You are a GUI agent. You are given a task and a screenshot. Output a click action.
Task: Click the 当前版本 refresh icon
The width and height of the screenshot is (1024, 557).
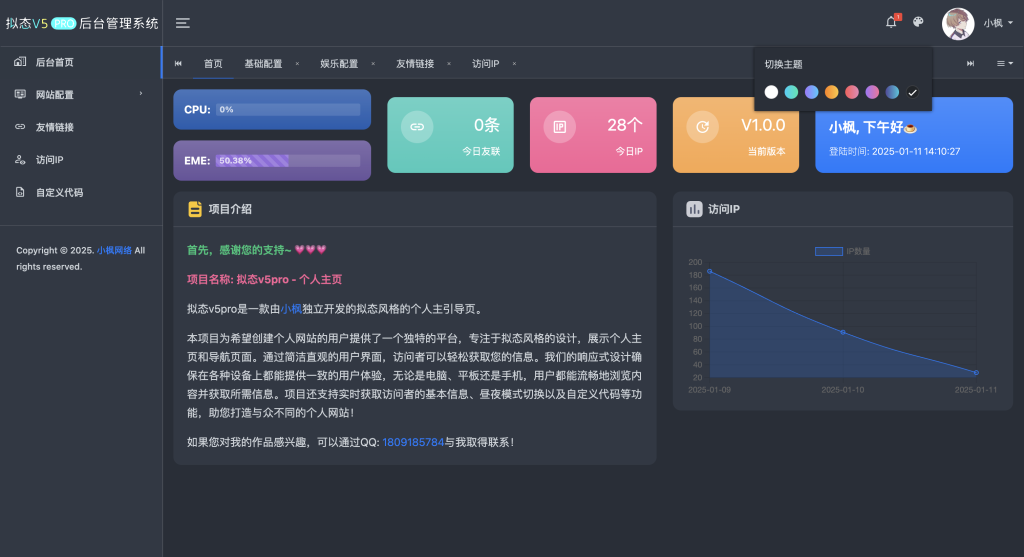click(x=702, y=127)
